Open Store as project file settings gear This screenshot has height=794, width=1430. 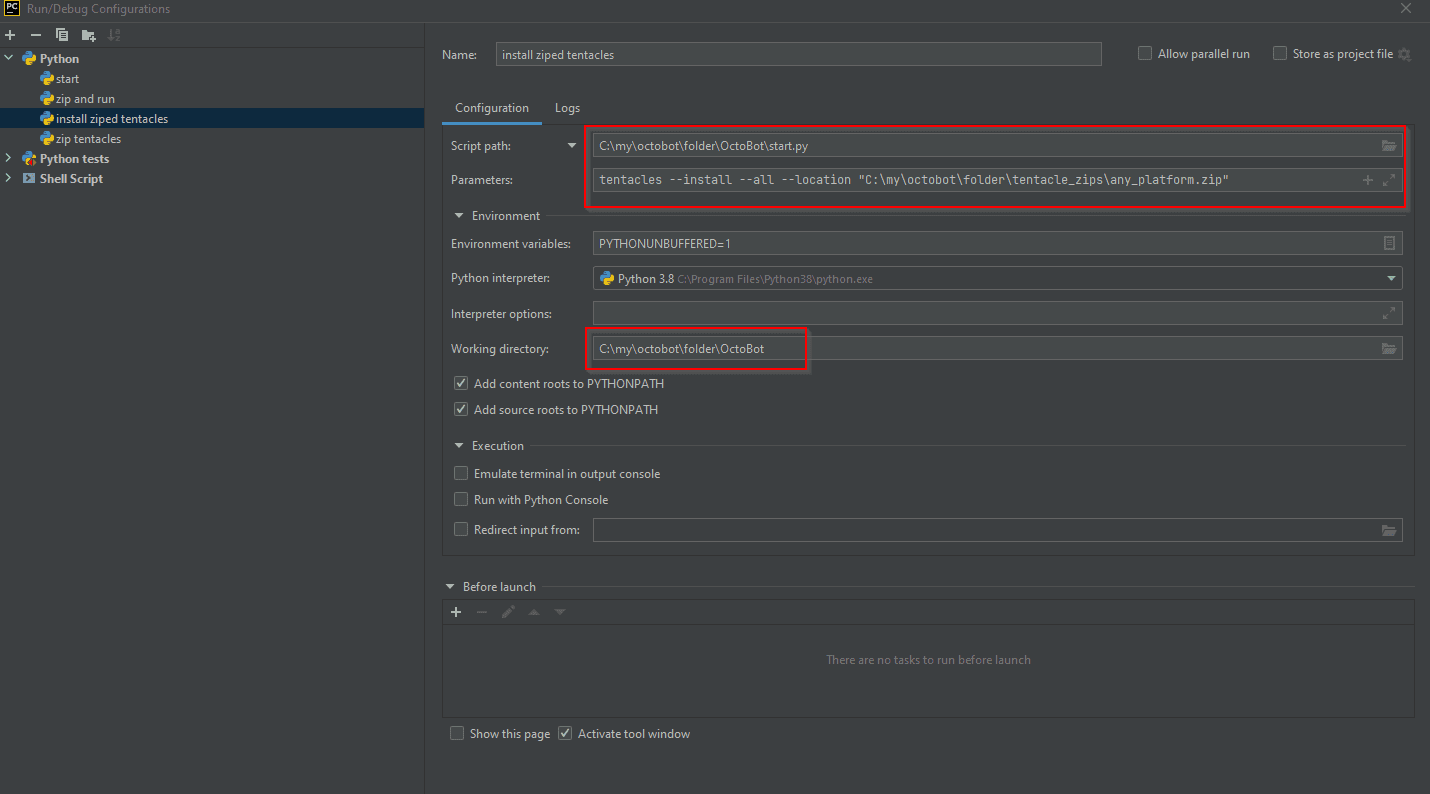1404,54
